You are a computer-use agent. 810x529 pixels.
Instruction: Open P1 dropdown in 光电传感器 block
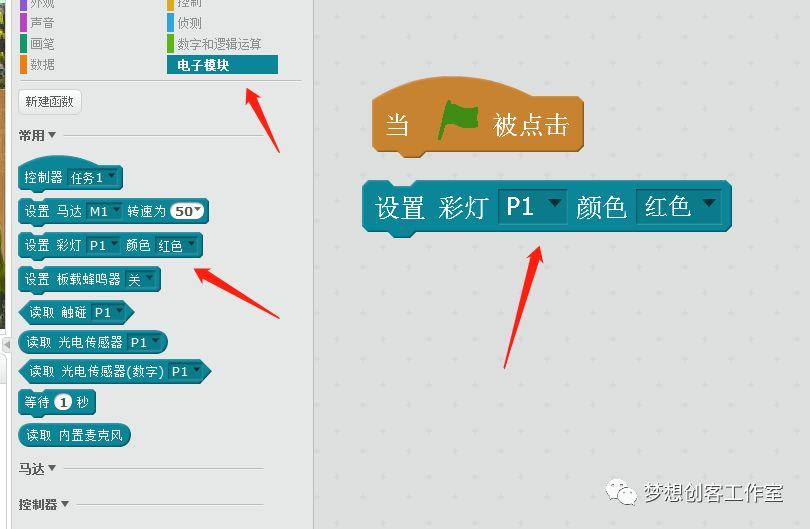pos(144,342)
